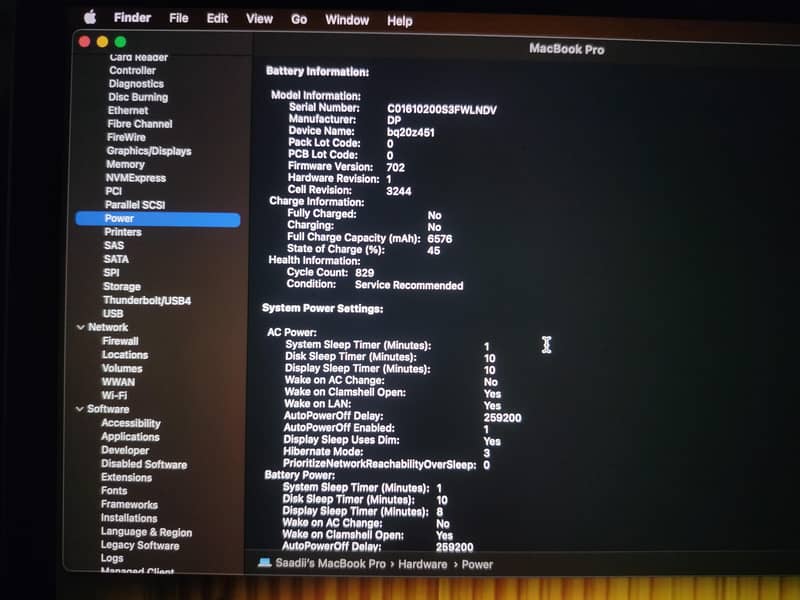
Task: Click the PrioritizeNetworkReachabilityOverSleep label
Action: [x=380, y=464]
